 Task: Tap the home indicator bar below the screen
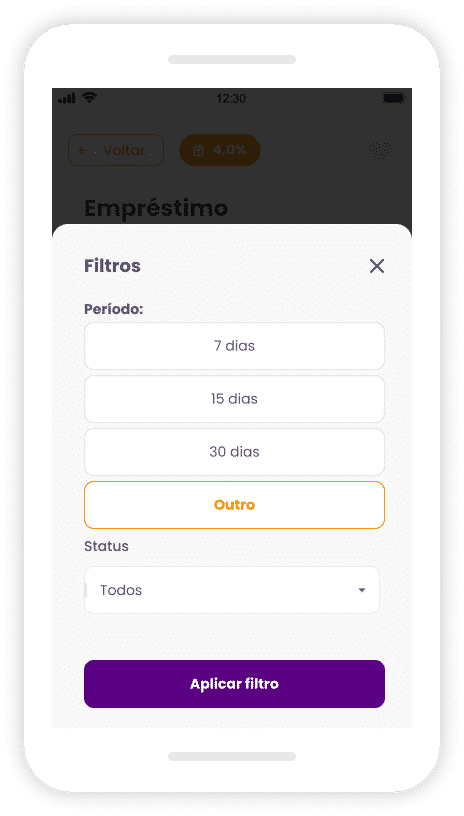(x=232, y=756)
